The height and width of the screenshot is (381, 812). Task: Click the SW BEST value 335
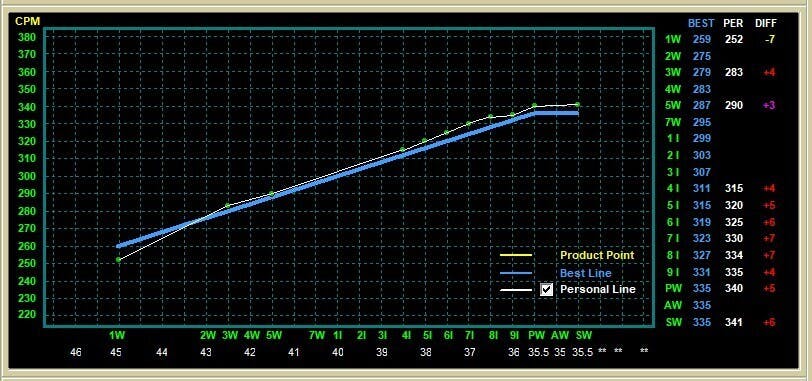pos(702,323)
